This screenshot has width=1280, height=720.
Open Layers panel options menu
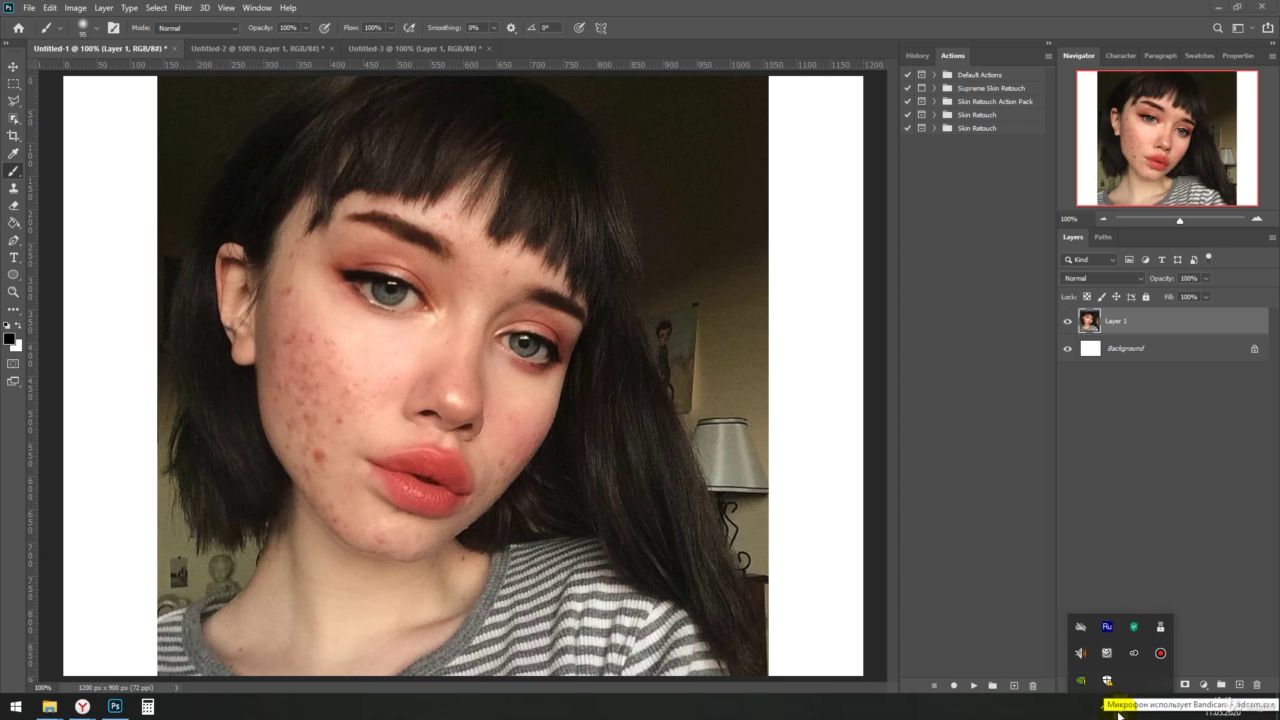[x=1272, y=237]
